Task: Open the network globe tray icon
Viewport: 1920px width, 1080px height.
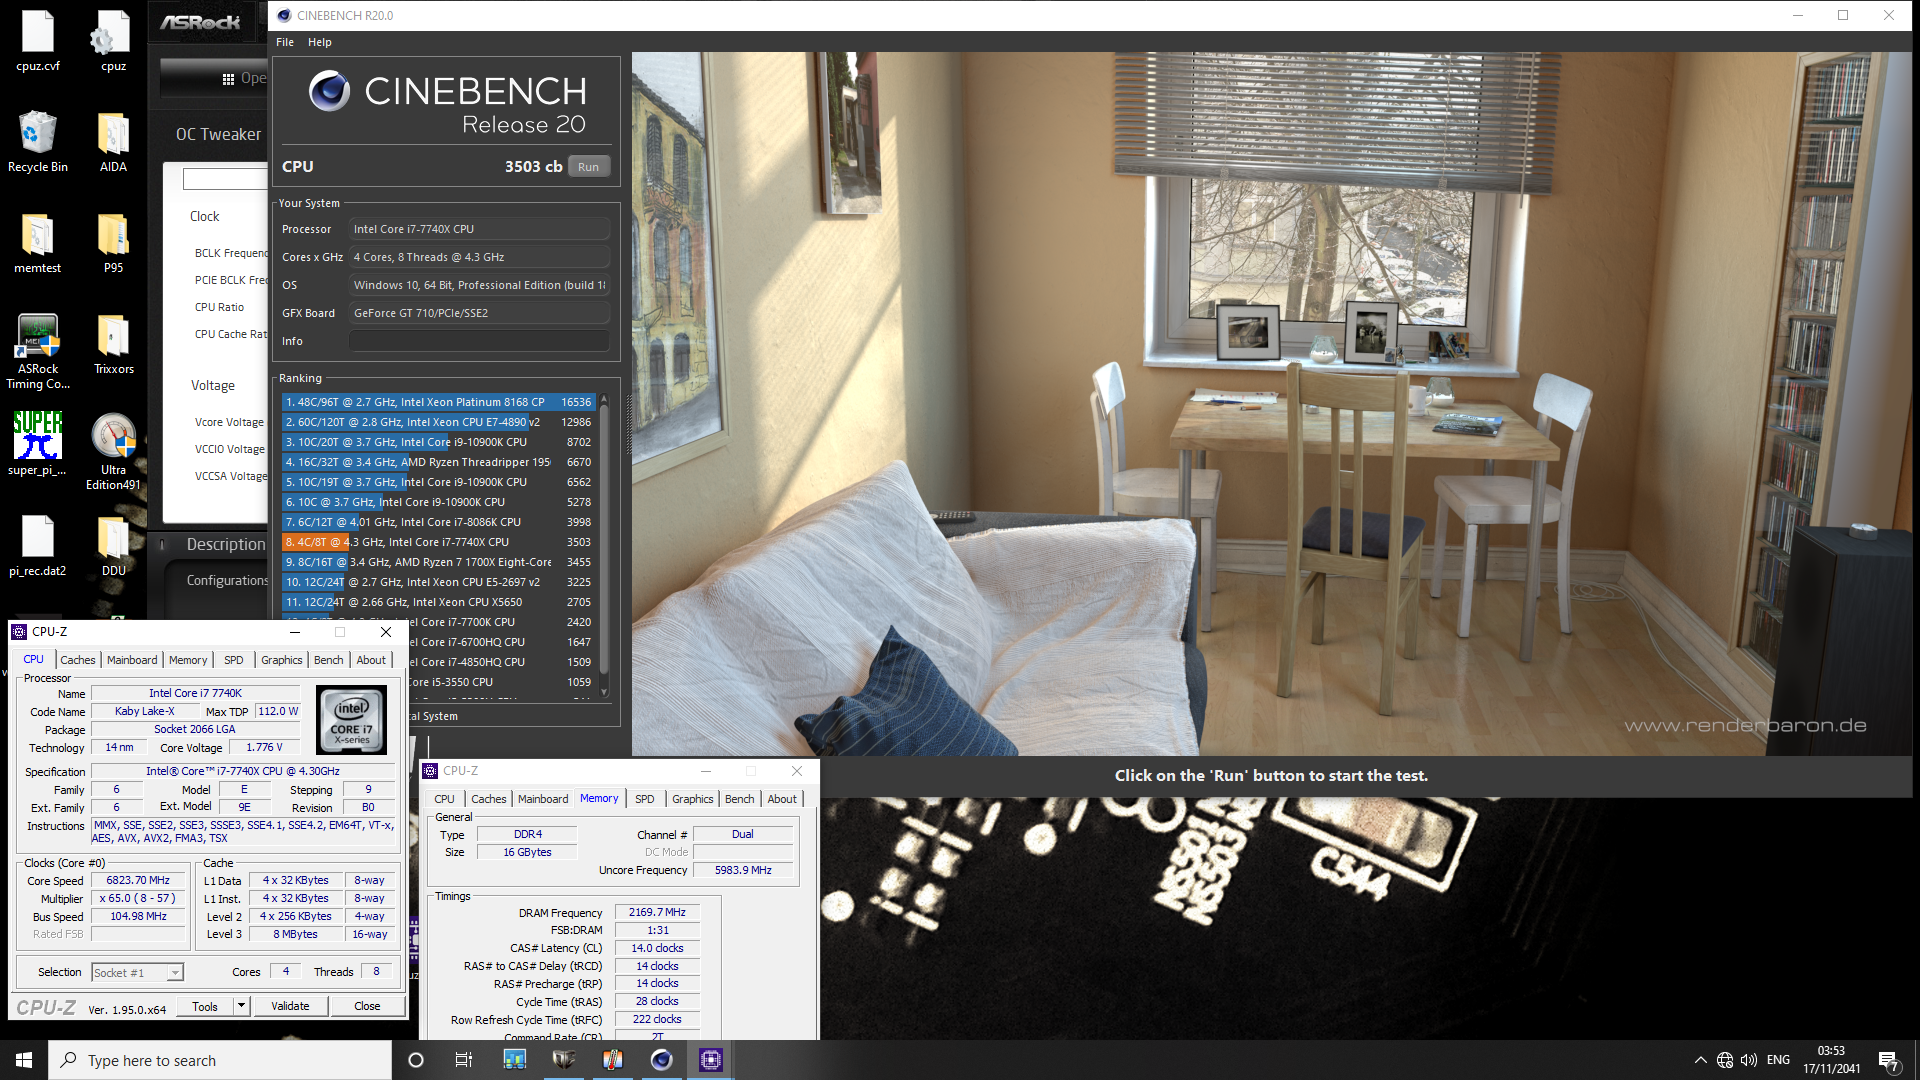Action: [1725, 1060]
